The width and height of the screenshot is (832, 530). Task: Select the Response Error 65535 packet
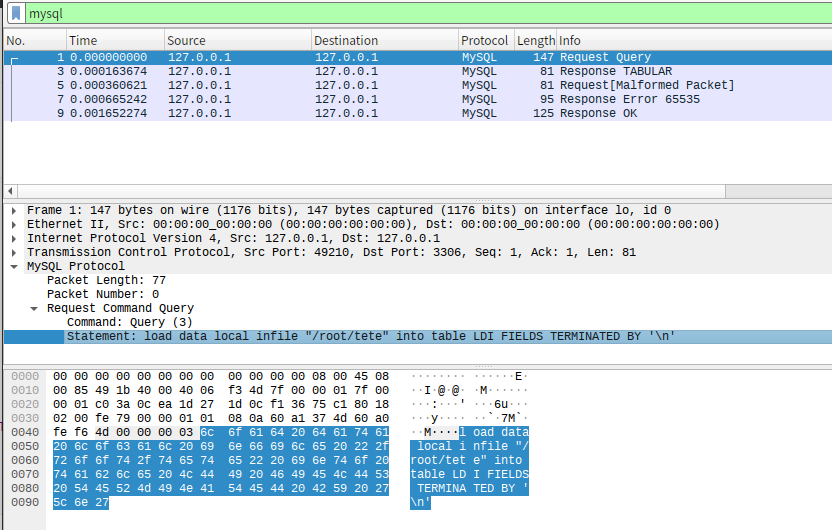pos(400,100)
